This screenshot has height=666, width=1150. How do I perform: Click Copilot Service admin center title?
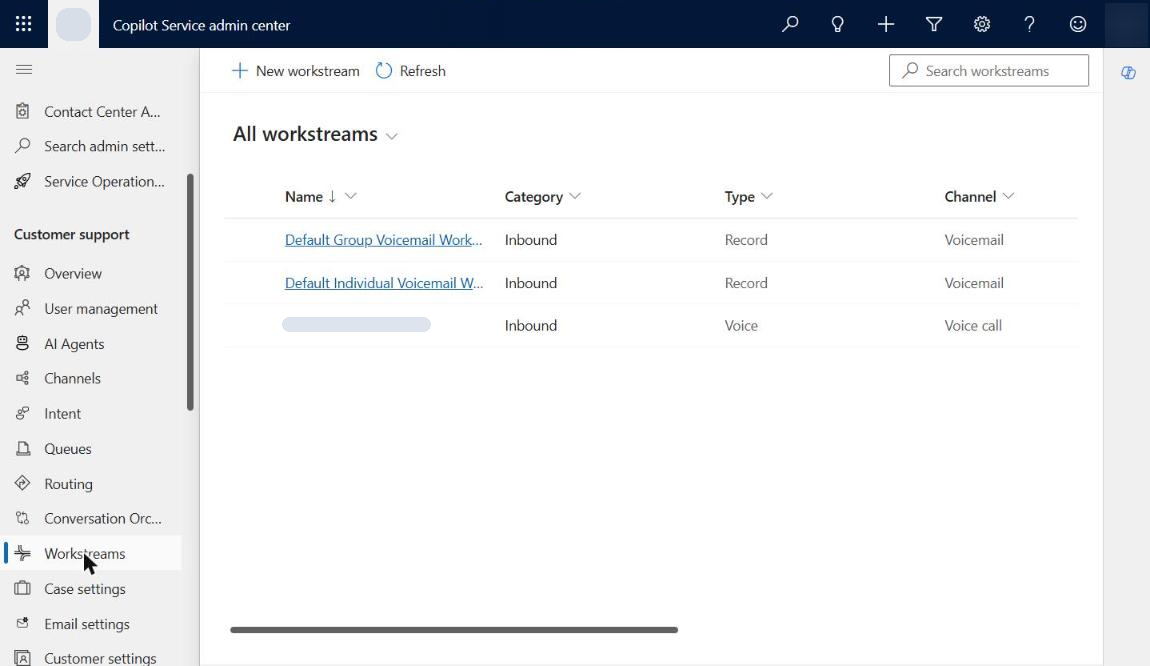click(201, 25)
